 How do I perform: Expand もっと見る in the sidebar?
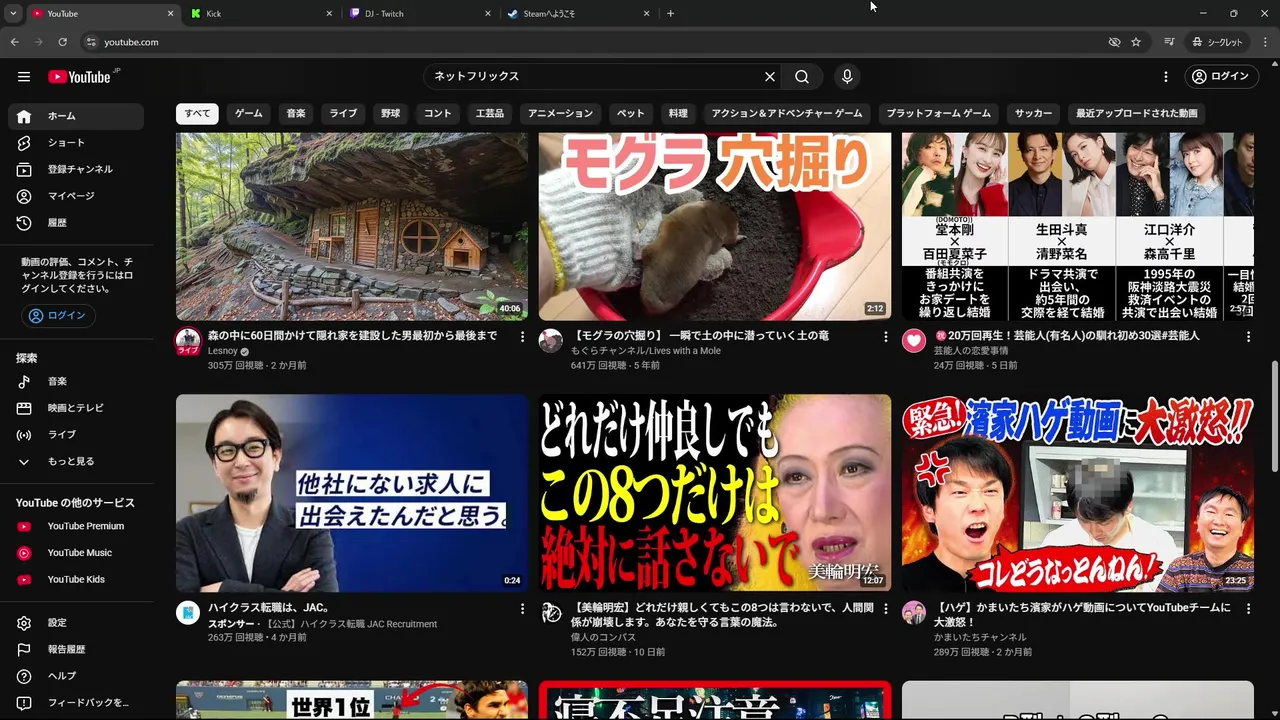pos(76,462)
